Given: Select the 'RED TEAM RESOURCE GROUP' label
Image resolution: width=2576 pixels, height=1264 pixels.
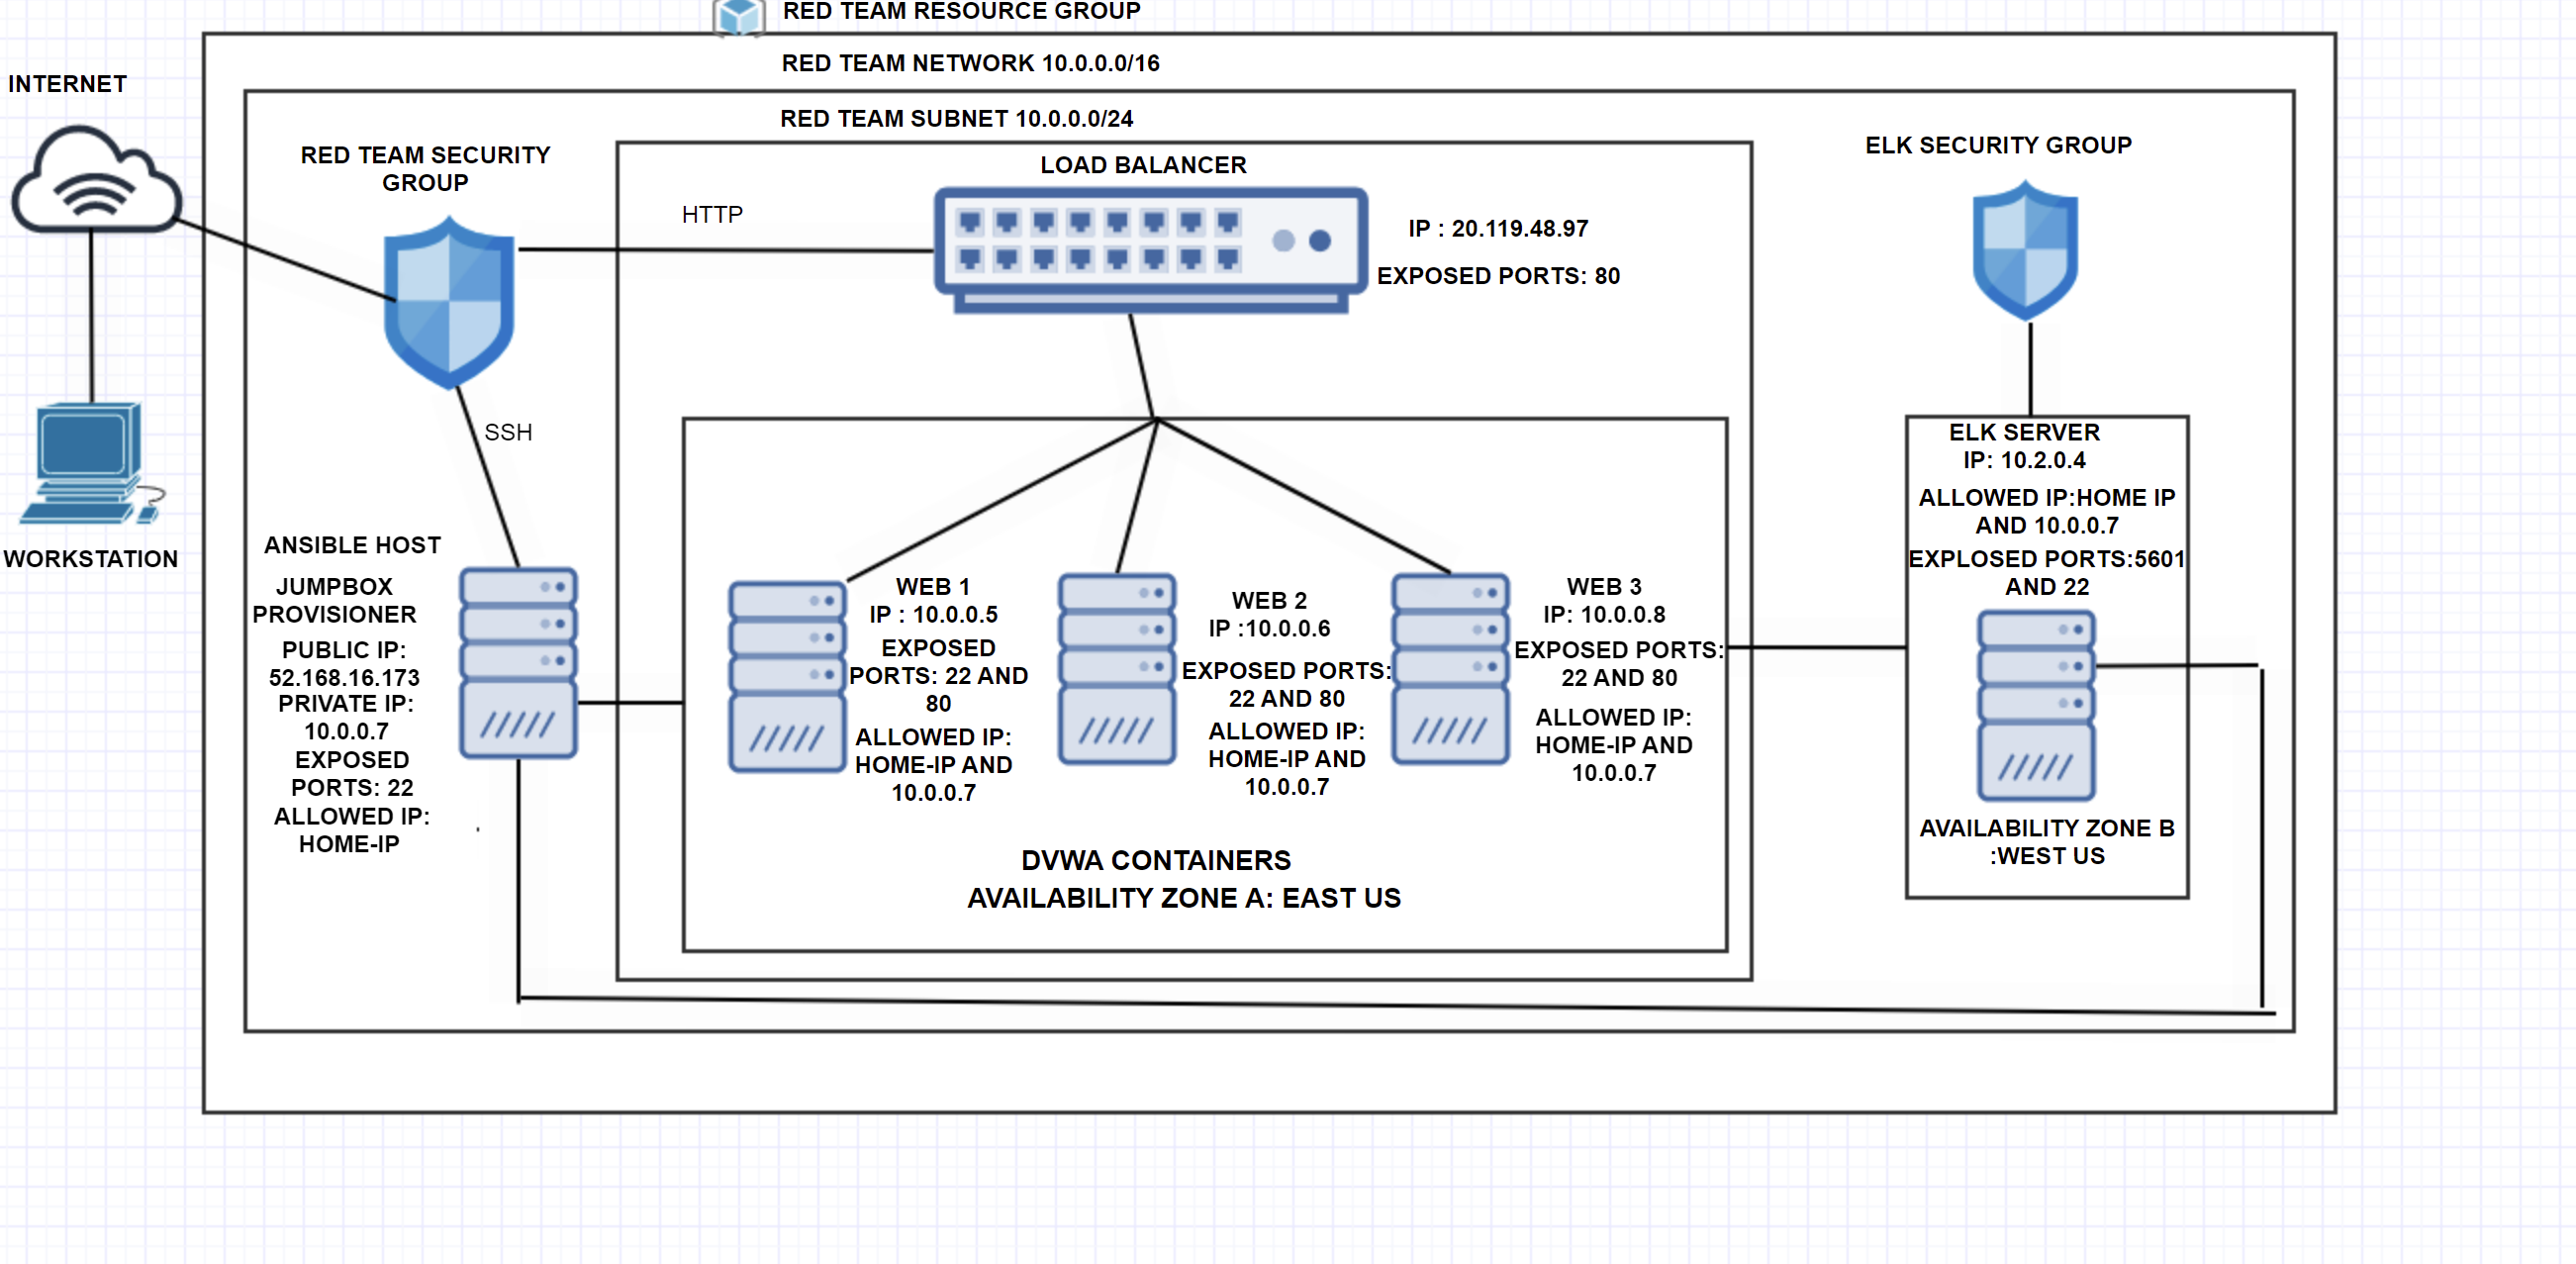Looking at the screenshot, I should tap(961, 11).
